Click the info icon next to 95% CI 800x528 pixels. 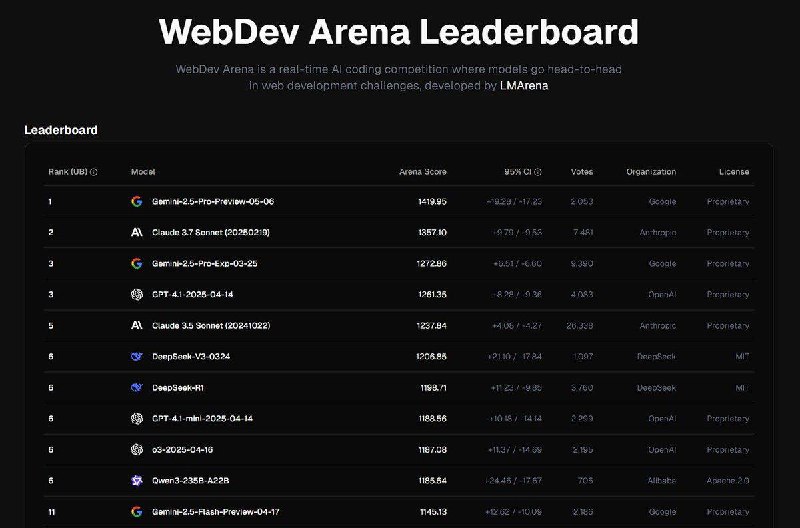pos(538,172)
